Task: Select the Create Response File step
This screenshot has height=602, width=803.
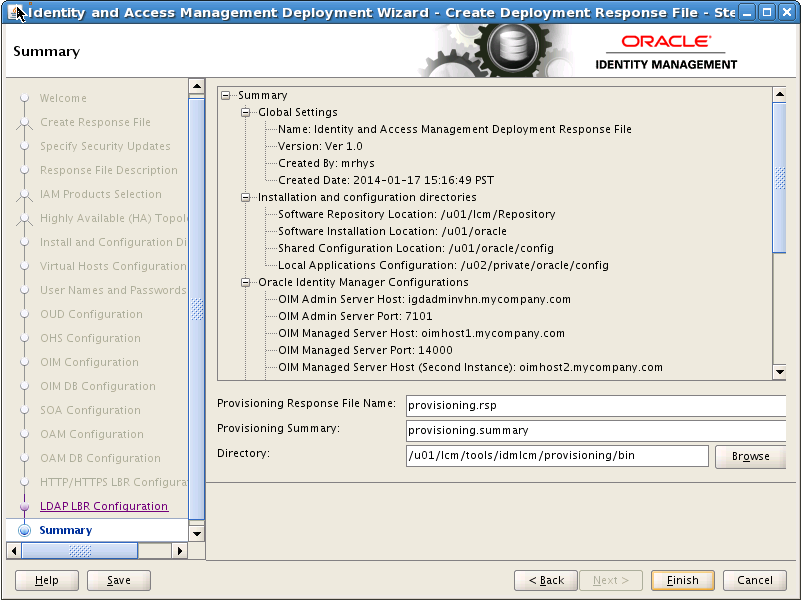Action: [95, 122]
